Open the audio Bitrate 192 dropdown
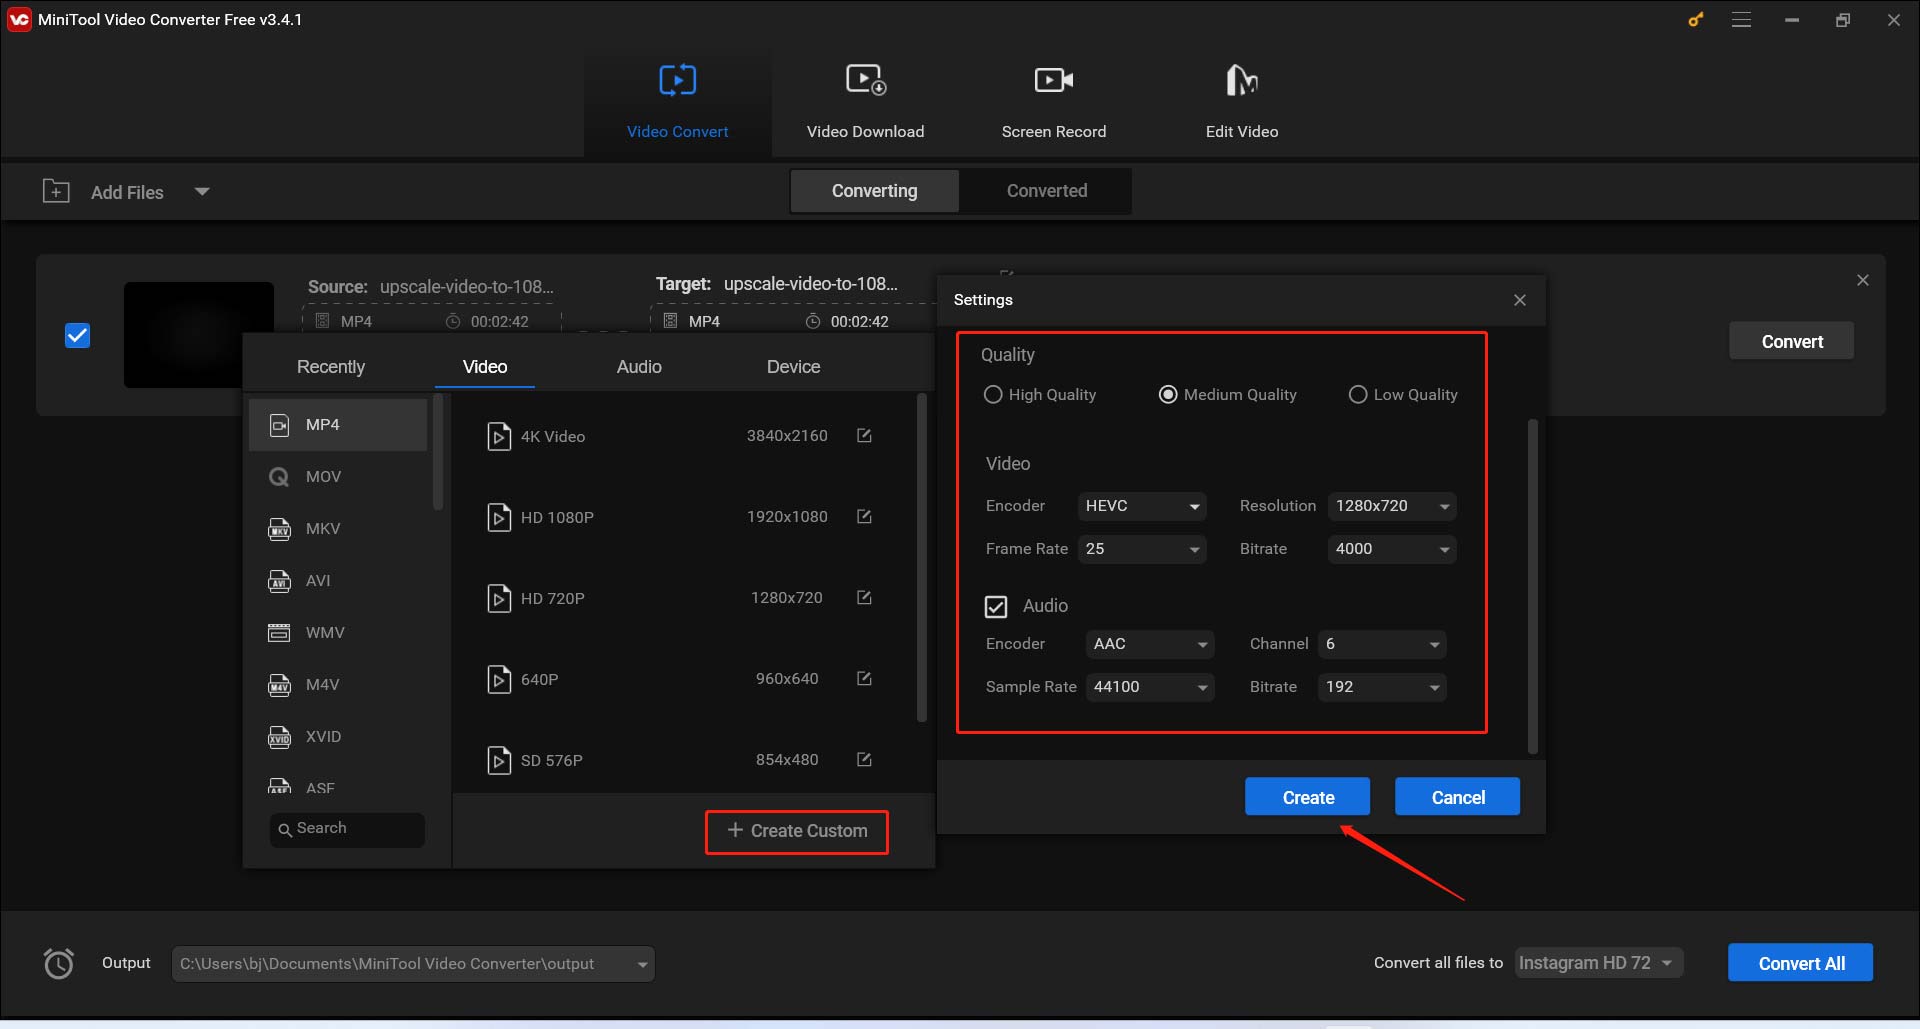Screen dimensions: 1920x1029 [1382, 687]
